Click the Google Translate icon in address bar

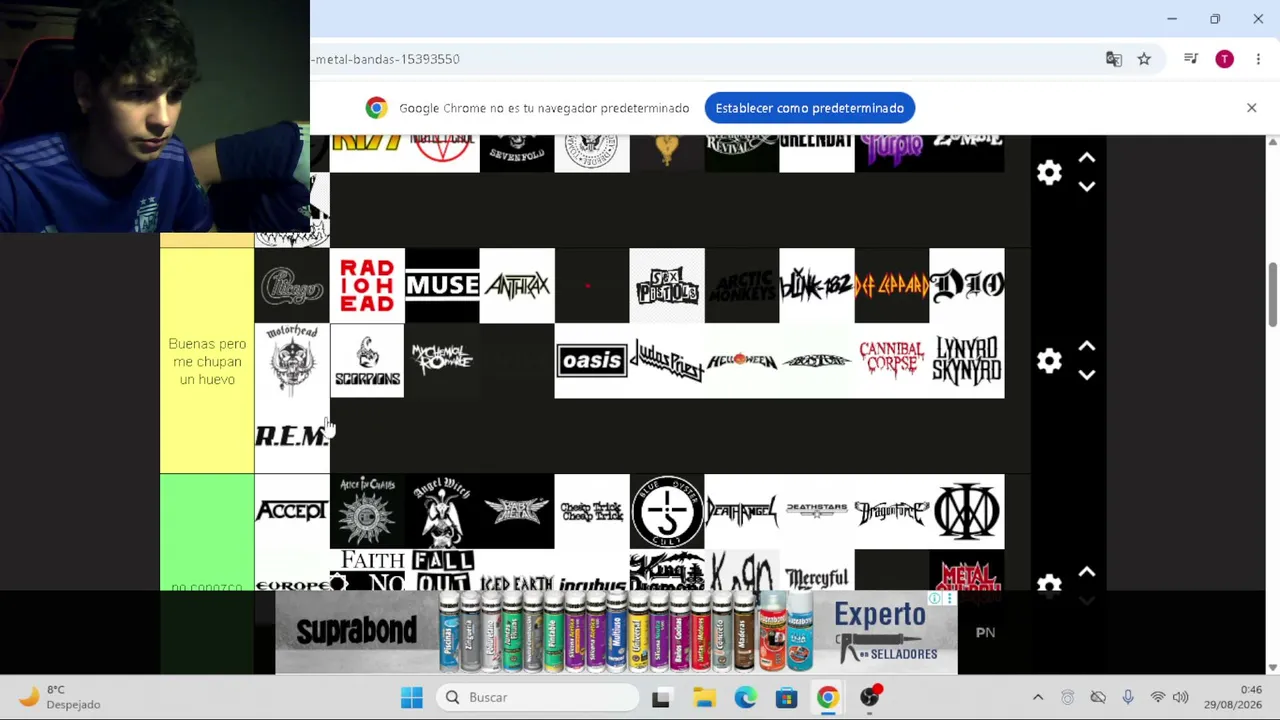(x=1113, y=59)
